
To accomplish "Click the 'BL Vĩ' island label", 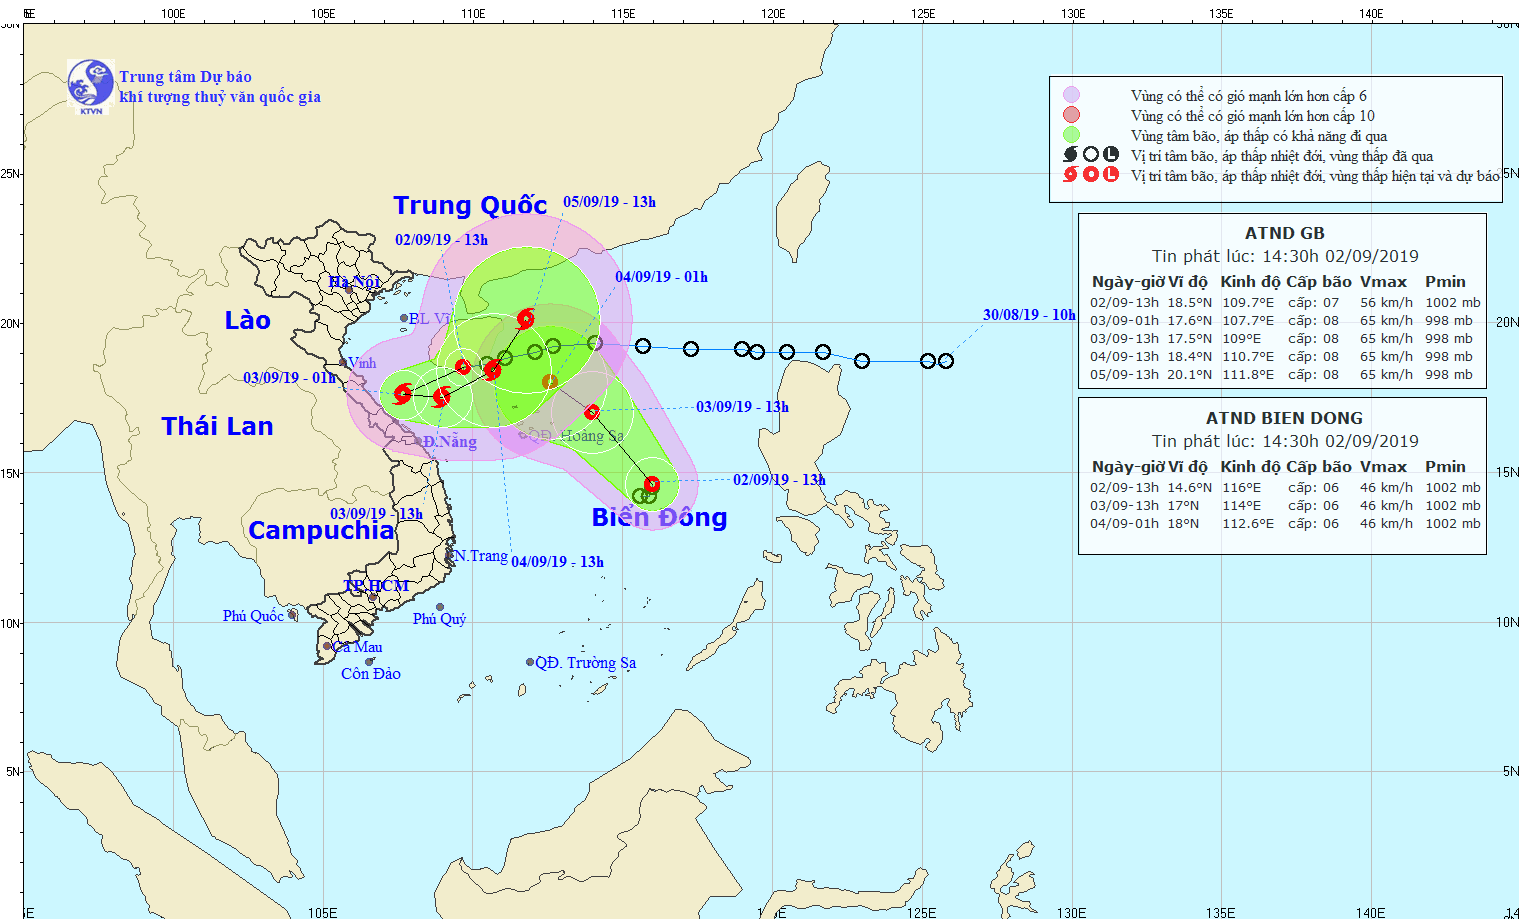I will click(430, 318).
